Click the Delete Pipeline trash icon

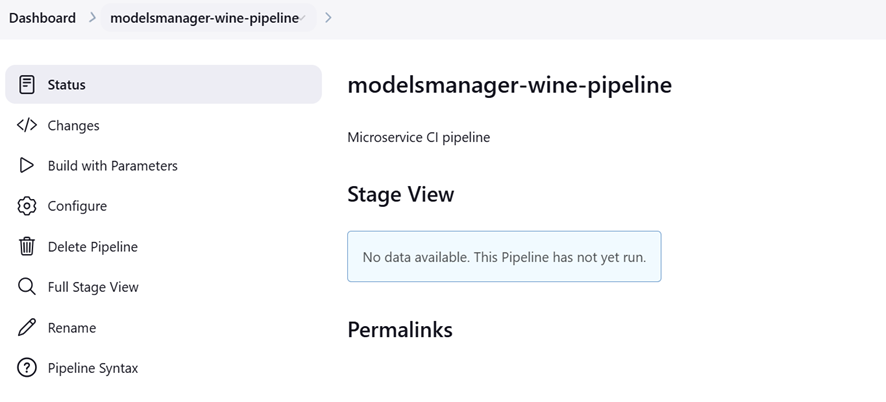click(x=27, y=246)
